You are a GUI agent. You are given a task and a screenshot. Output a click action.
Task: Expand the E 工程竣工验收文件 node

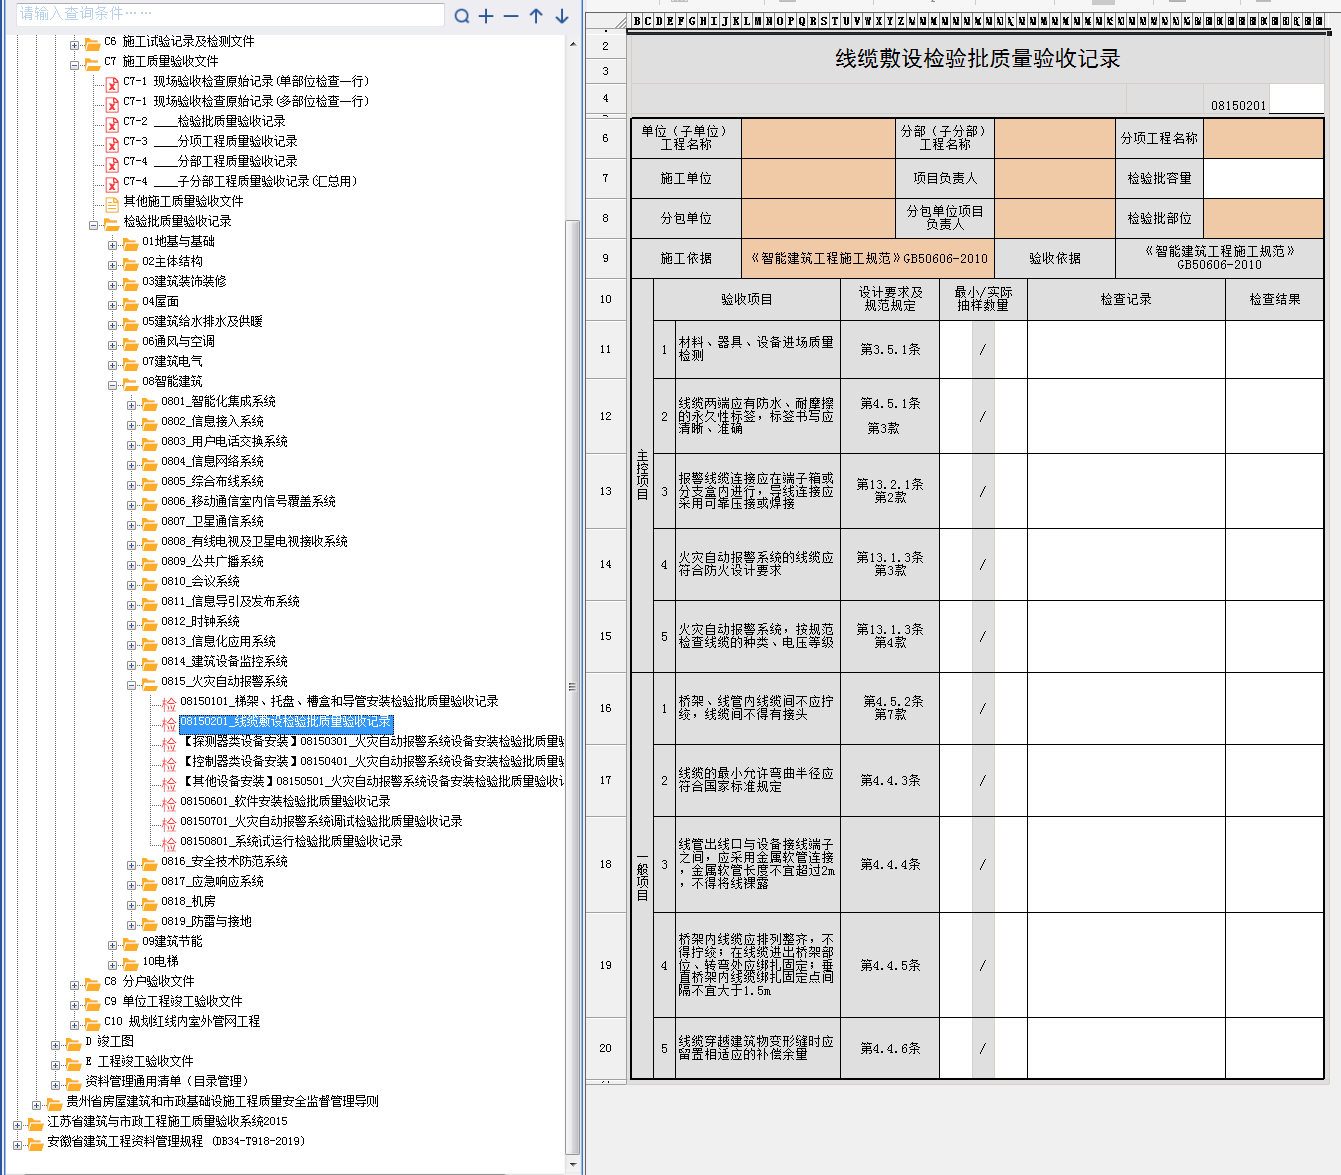(56, 1065)
